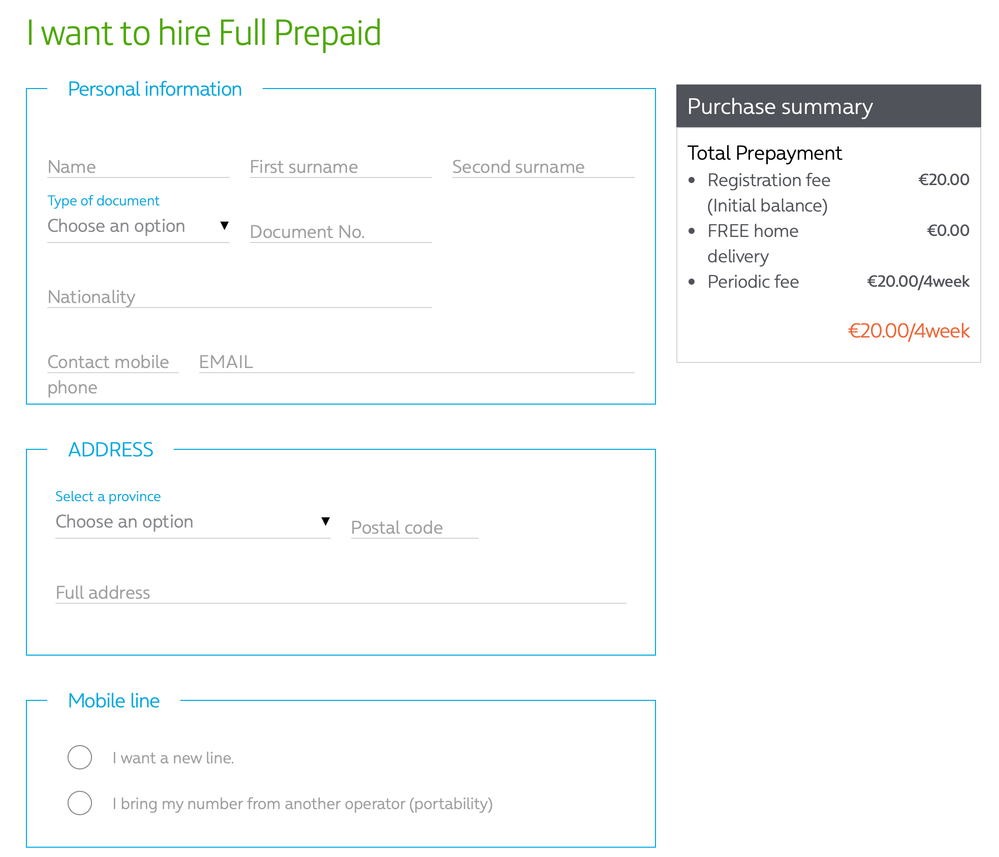Image resolution: width=999 pixels, height=857 pixels.
Task: Select the Second surname field
Action: coord(542,167)
